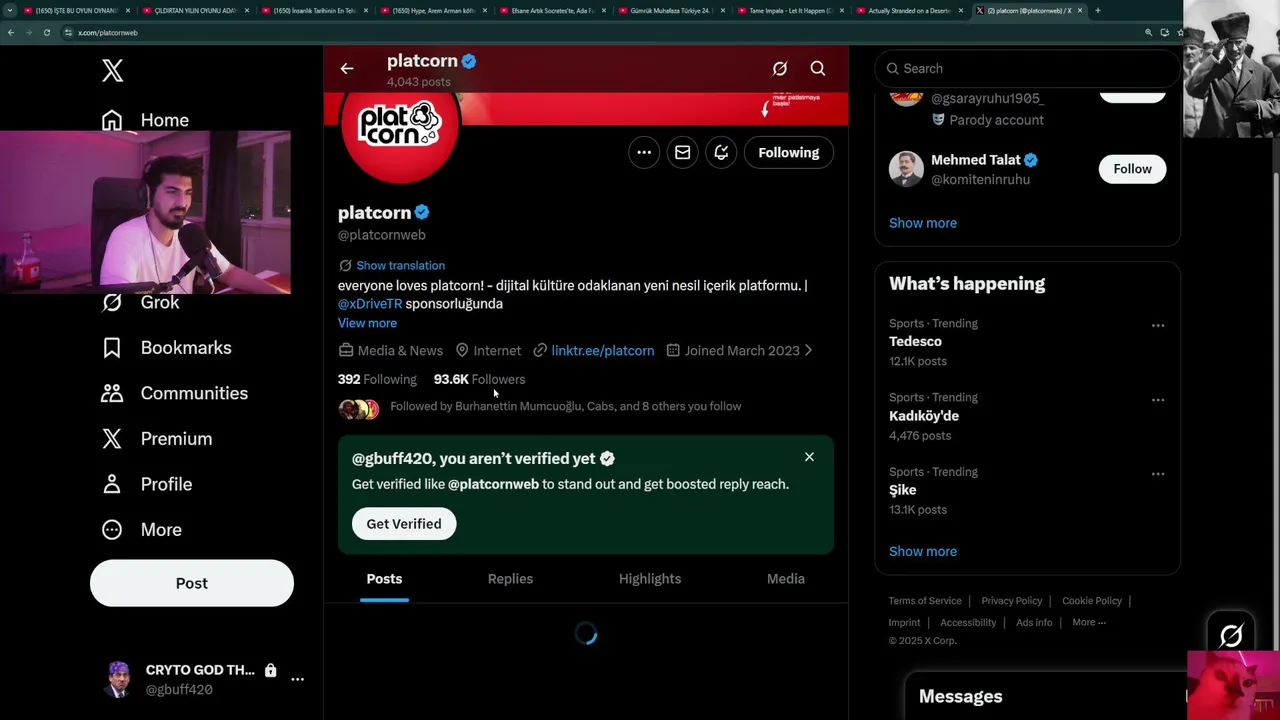This screenshot has width=1280, height=720.
Task: Open the 392 Following list
Action: 377,379
